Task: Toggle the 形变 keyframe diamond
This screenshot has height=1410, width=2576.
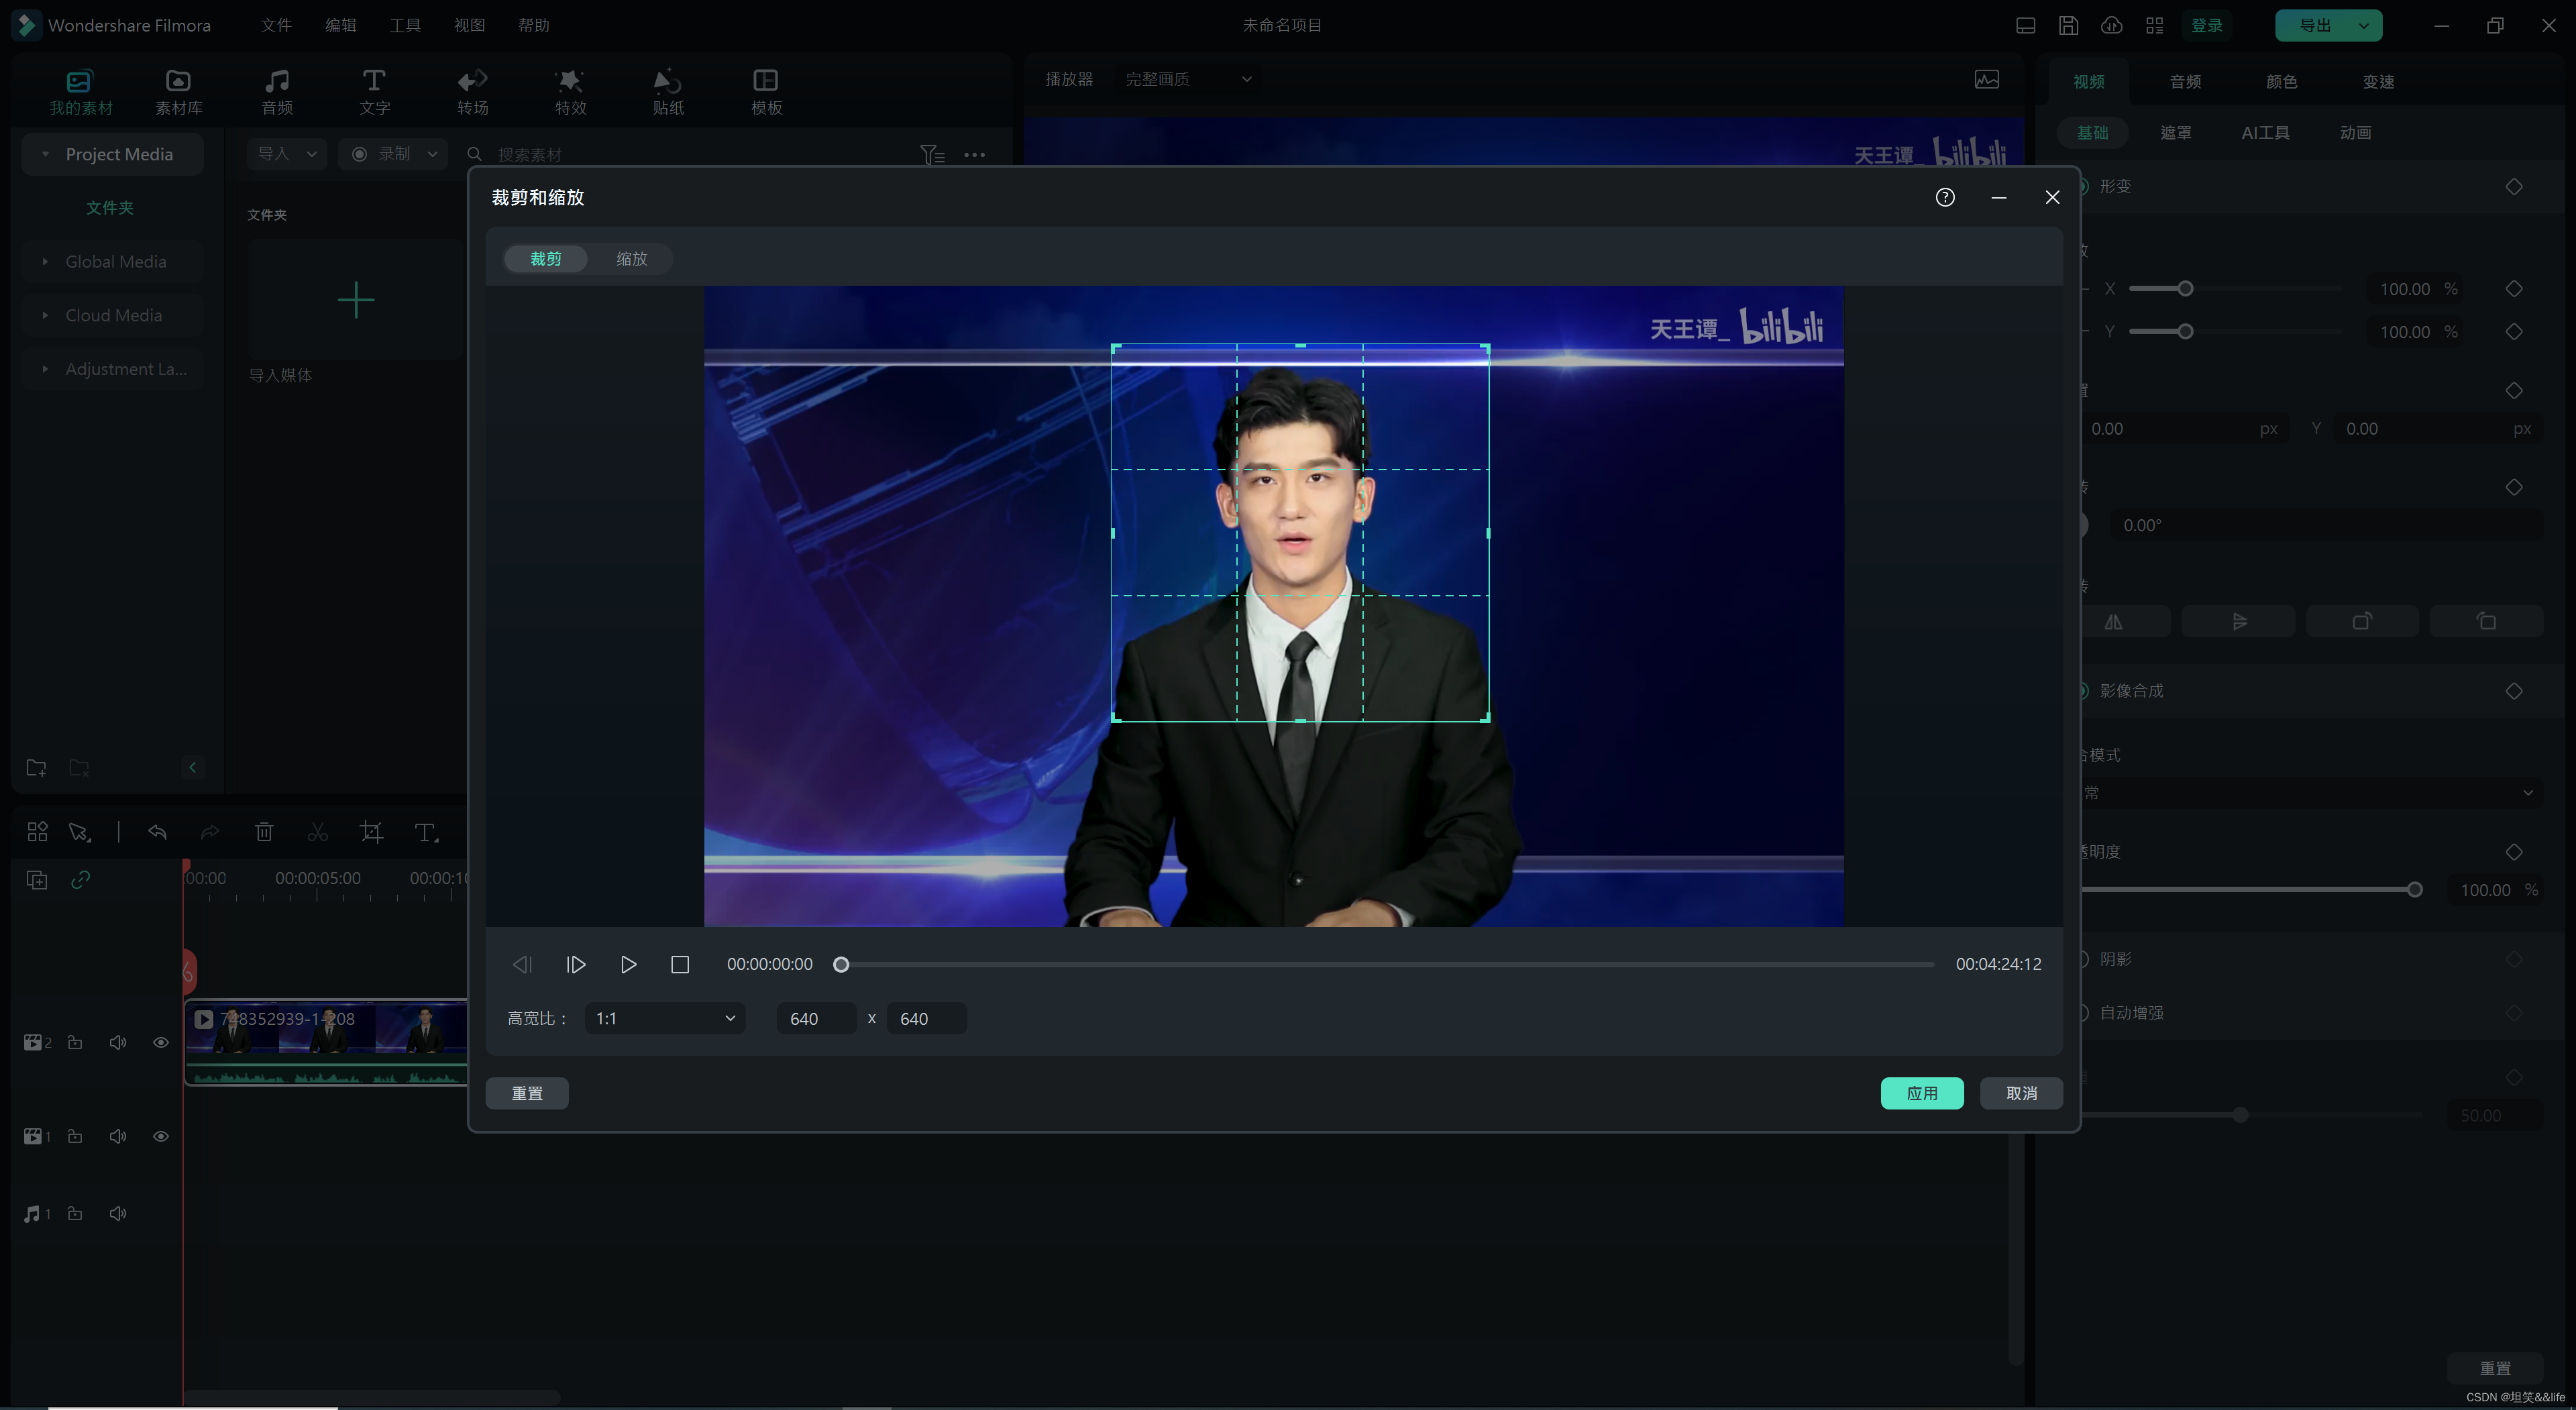Action: pos(2513,186)
